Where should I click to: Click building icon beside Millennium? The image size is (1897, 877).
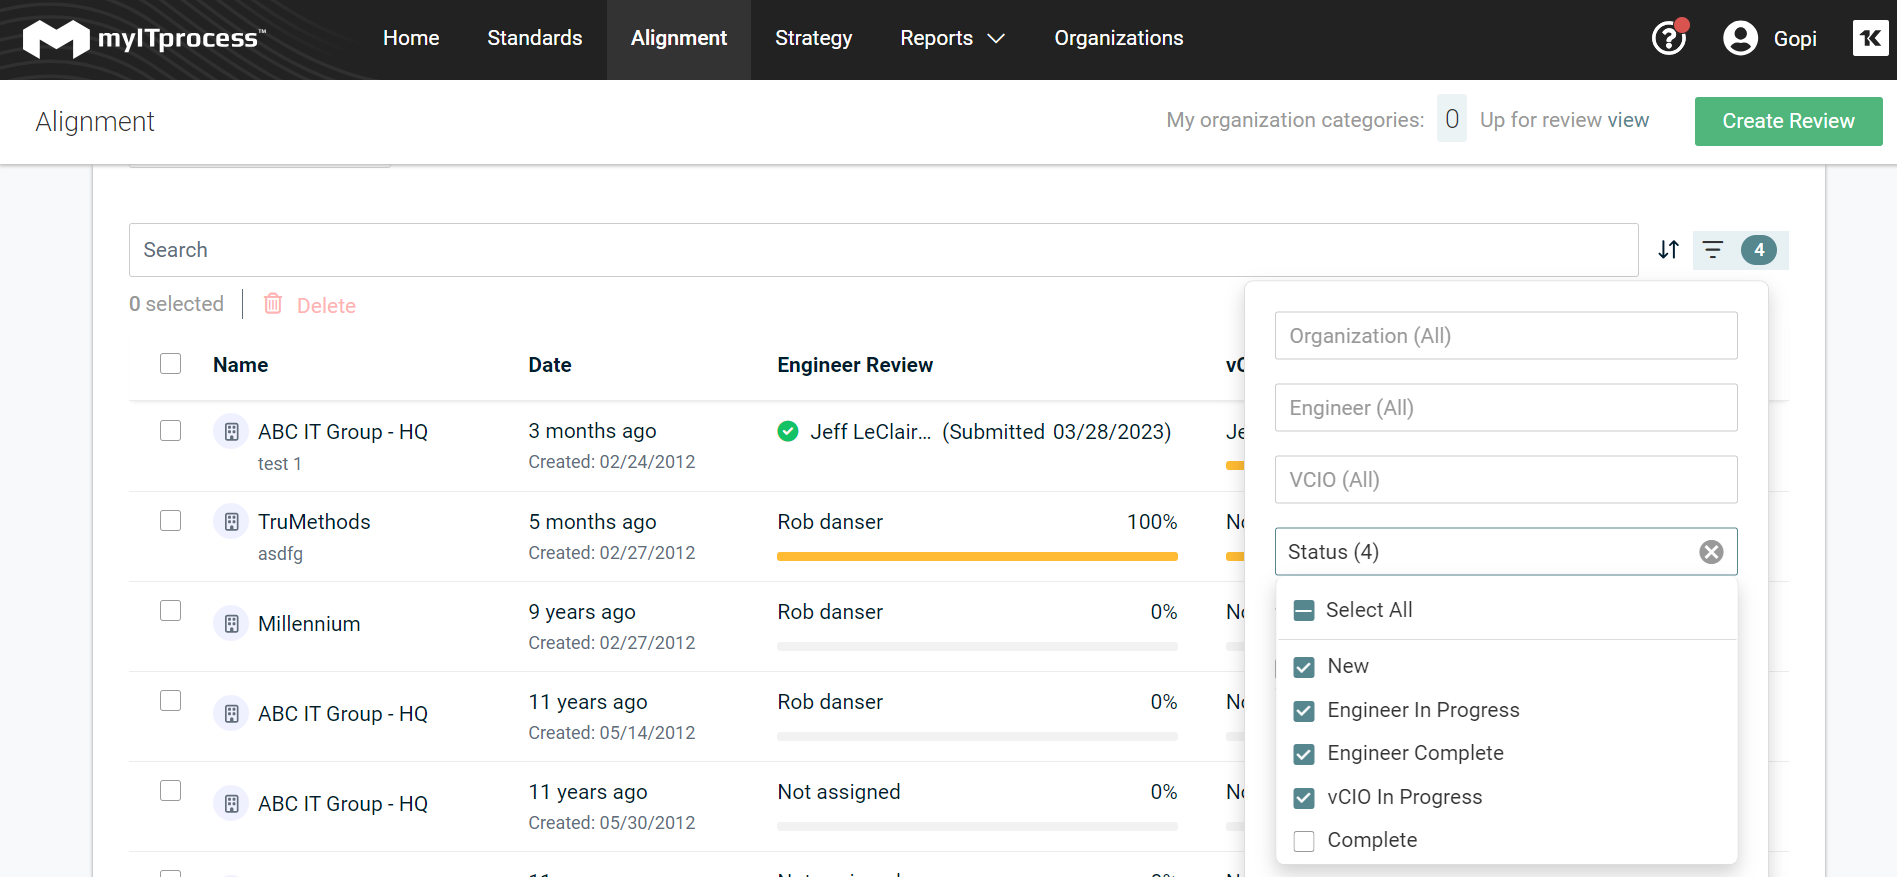point(231,623)
